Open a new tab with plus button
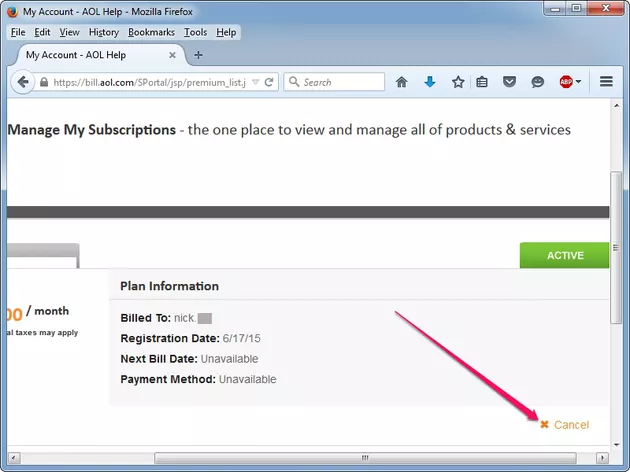This screenshot has width=630, height=472. pos(198,55)
